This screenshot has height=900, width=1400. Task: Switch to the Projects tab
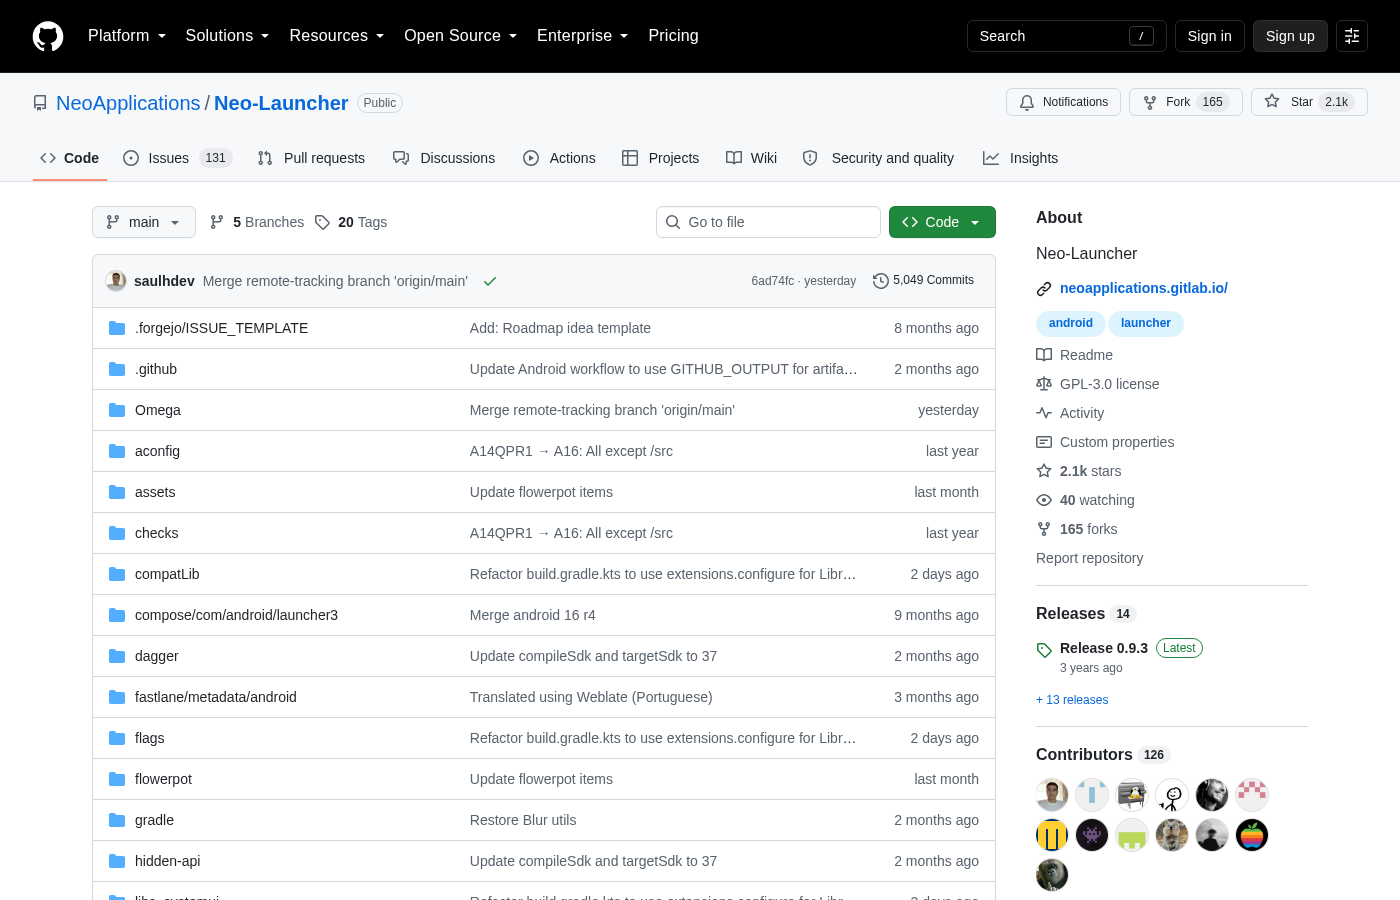[660, 158]
